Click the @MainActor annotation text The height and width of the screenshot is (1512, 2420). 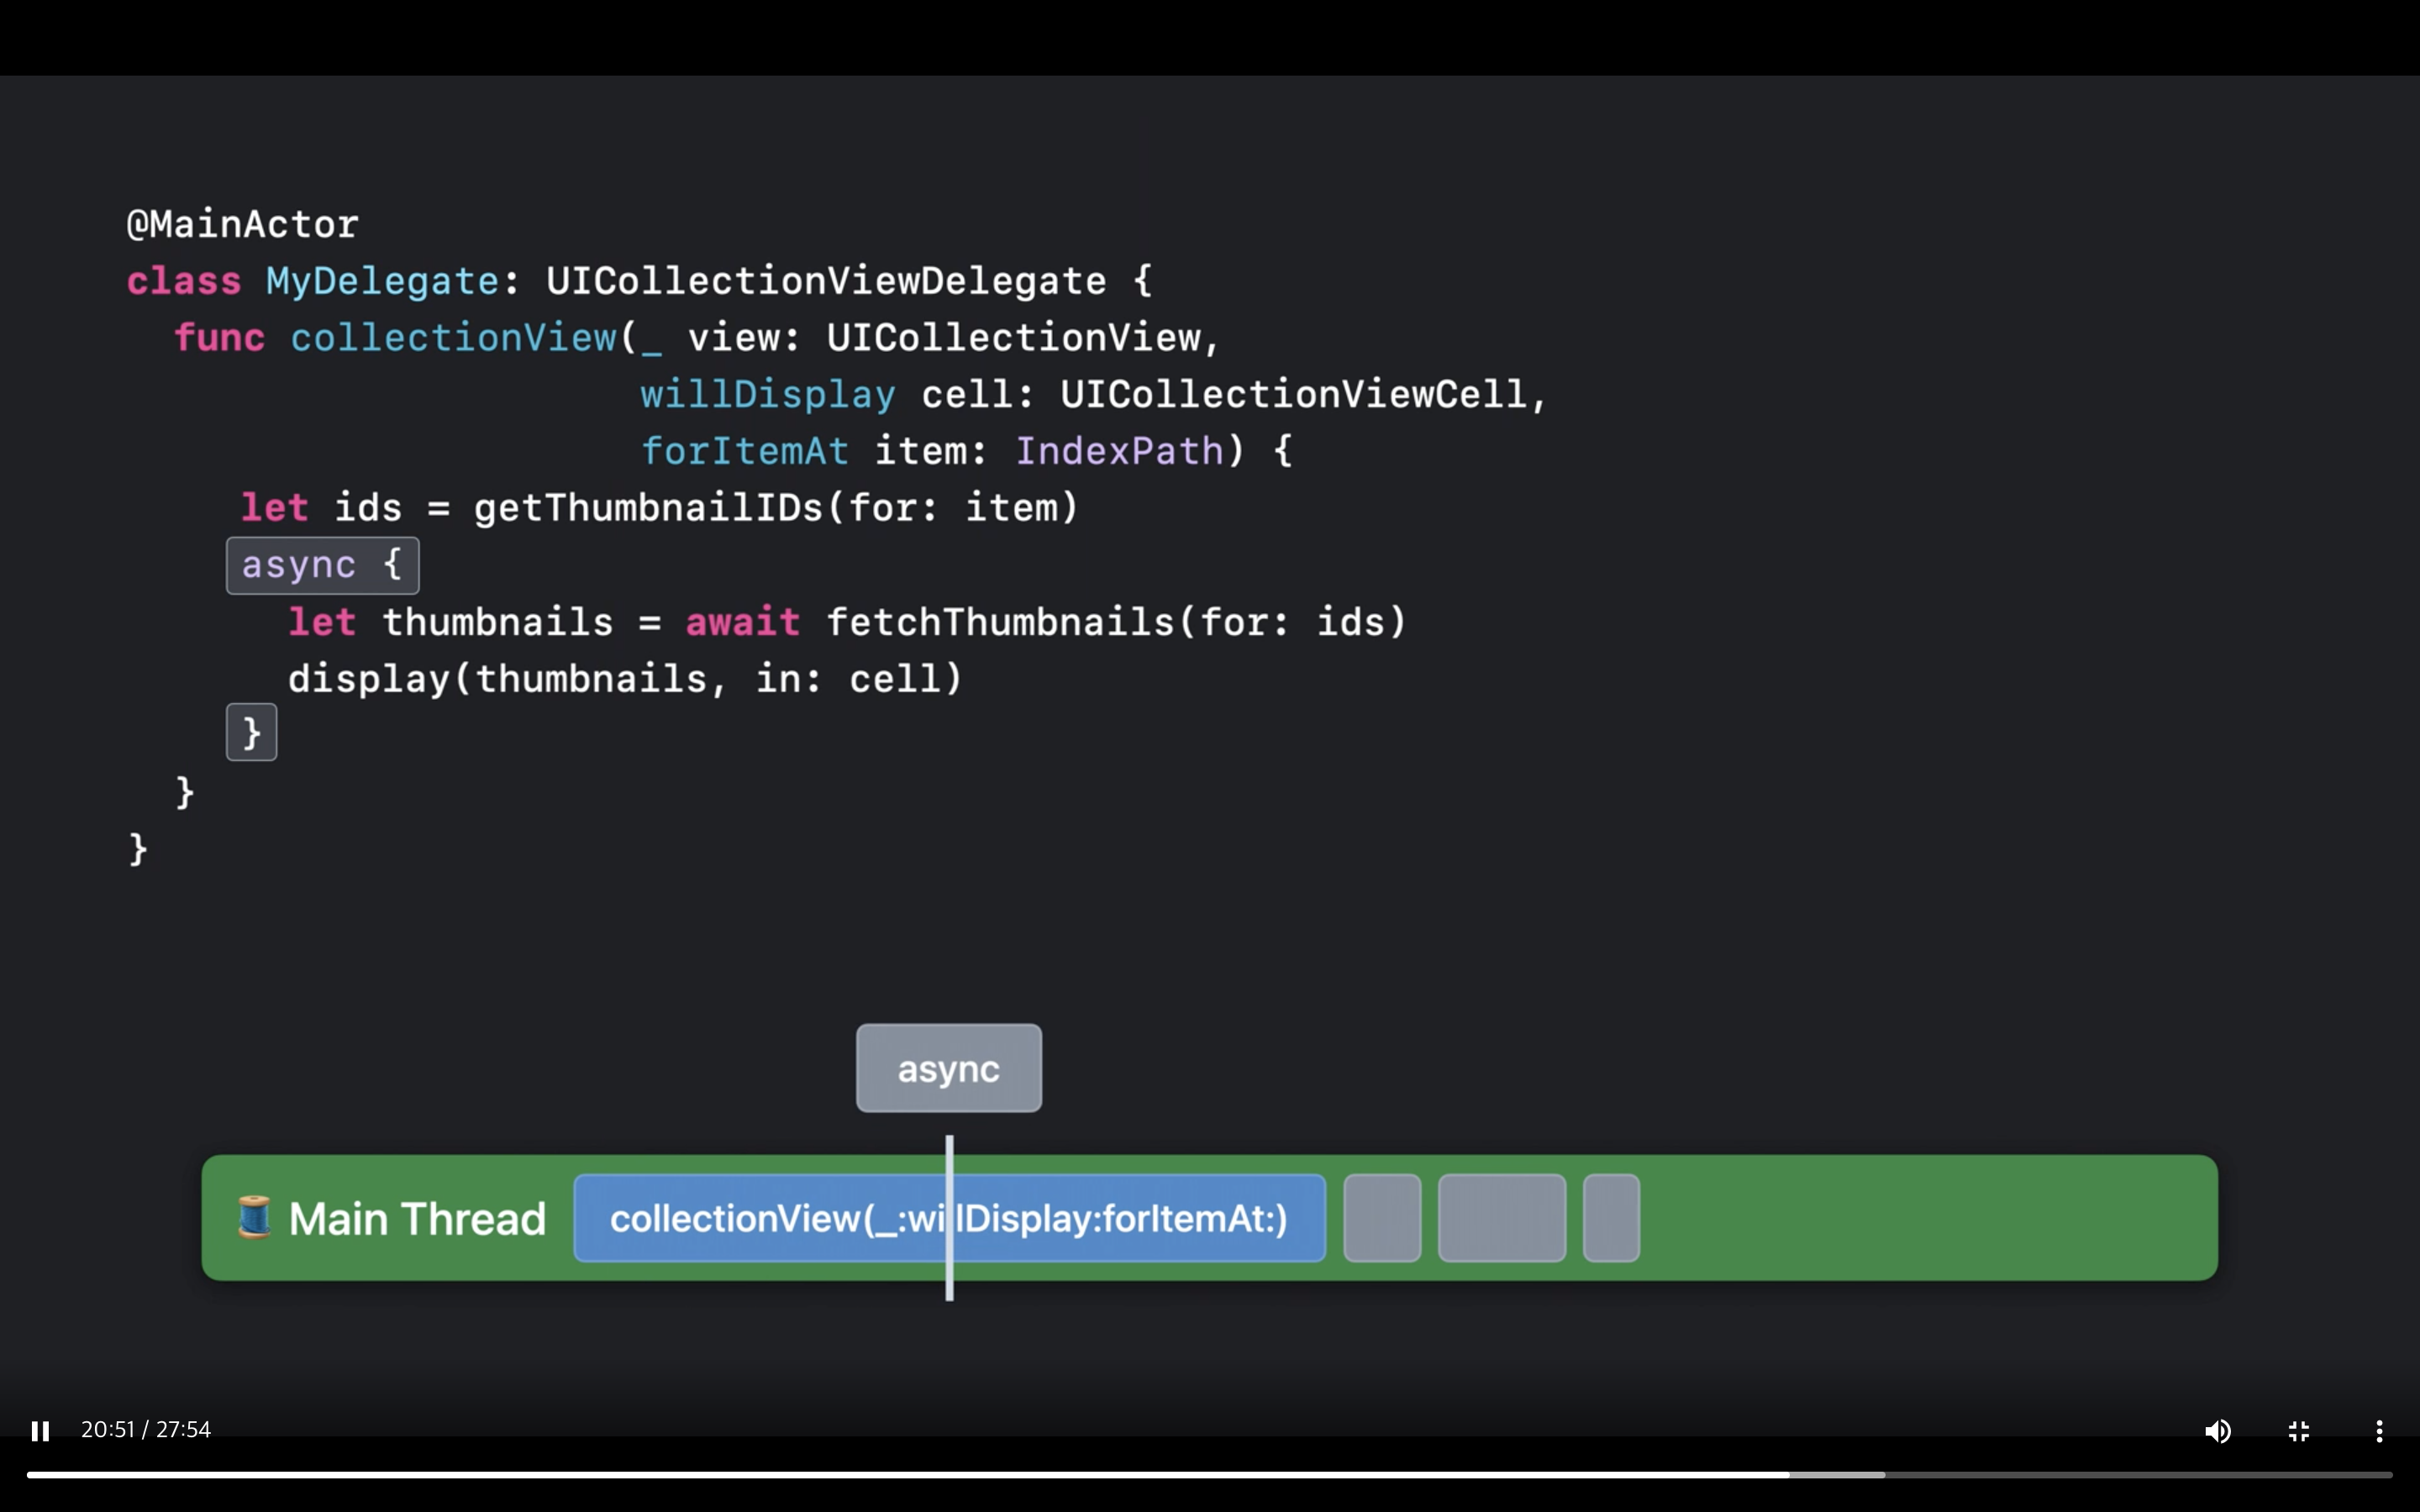[242, 224]
